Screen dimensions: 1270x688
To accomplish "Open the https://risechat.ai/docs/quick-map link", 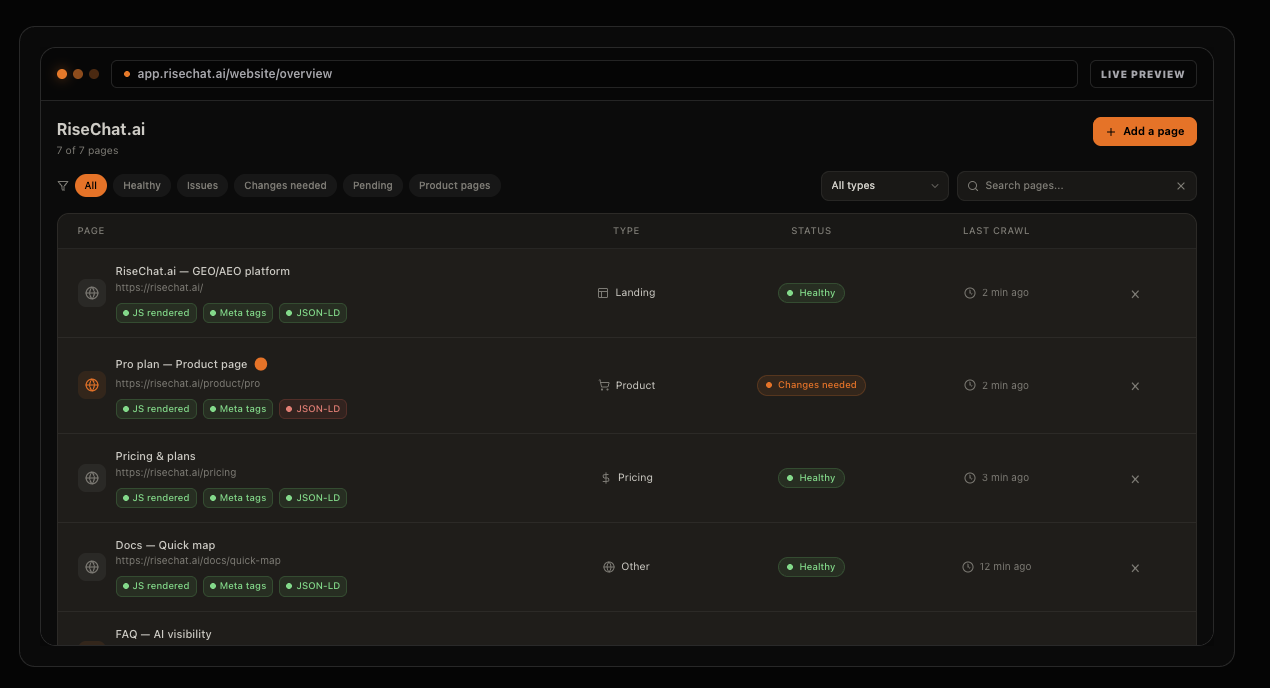I will coord(198,561).
